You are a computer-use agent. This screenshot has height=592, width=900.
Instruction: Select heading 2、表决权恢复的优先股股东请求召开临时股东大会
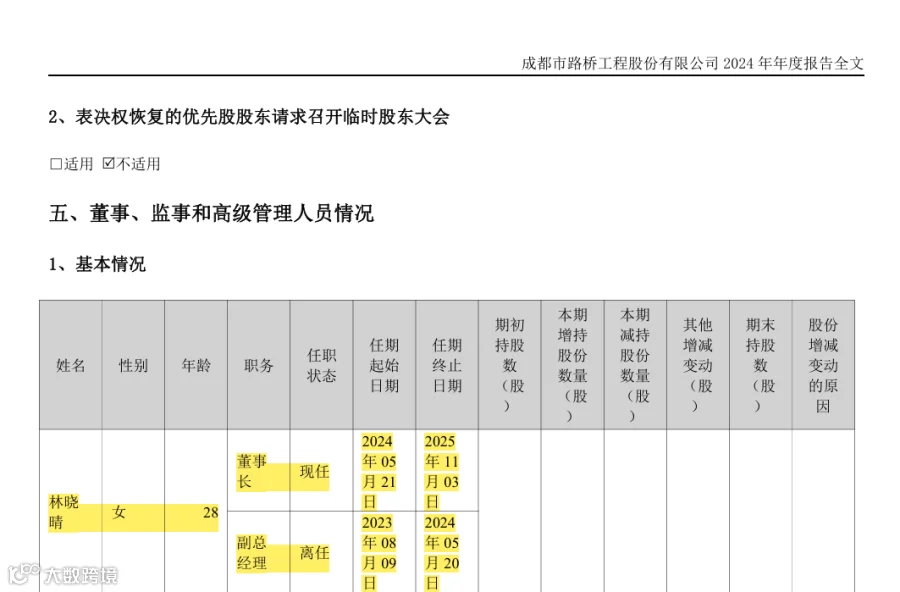(250, 117)
